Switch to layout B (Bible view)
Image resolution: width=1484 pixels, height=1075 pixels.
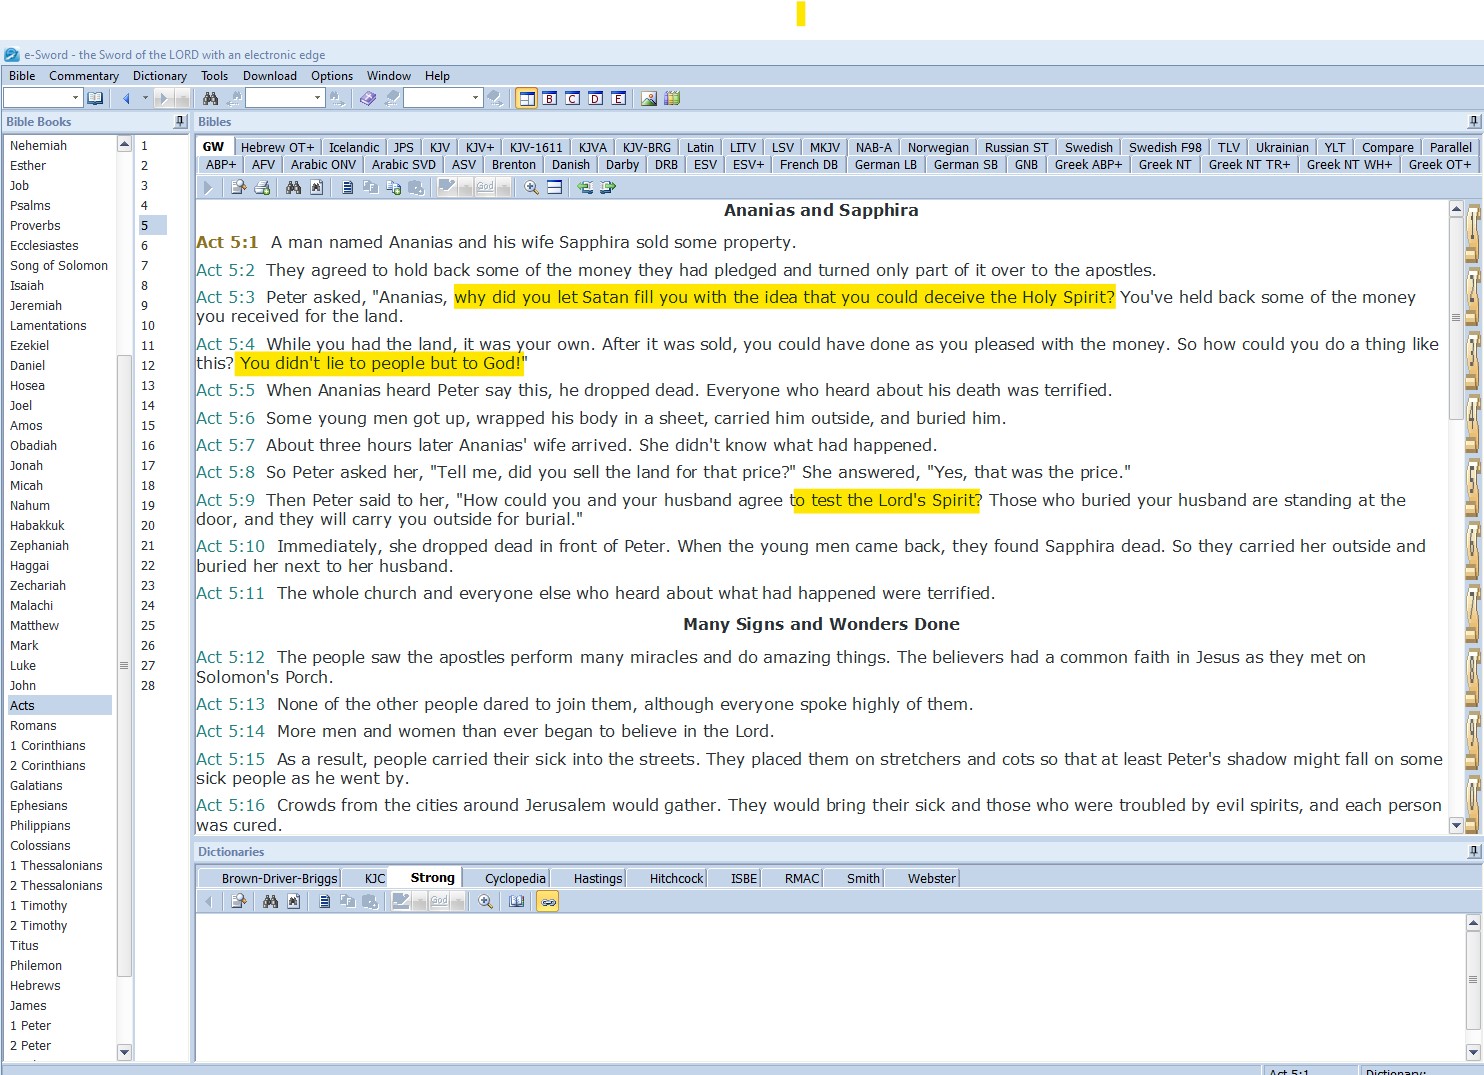pos(550,98)
